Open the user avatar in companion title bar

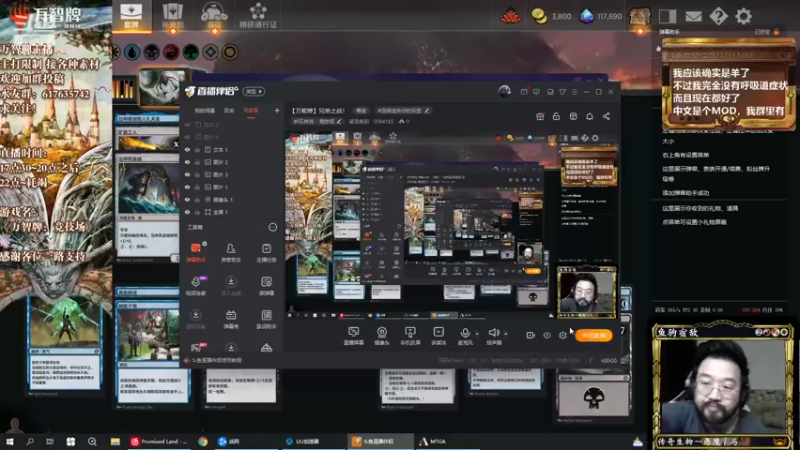pyautogui.click(x=505, y=91)
